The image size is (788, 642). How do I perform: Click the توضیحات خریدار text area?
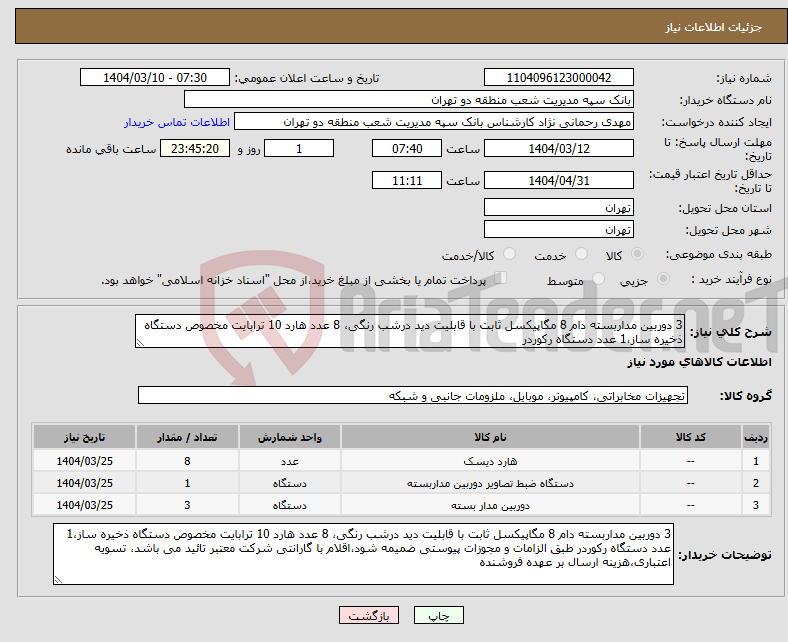coord(363,554)
